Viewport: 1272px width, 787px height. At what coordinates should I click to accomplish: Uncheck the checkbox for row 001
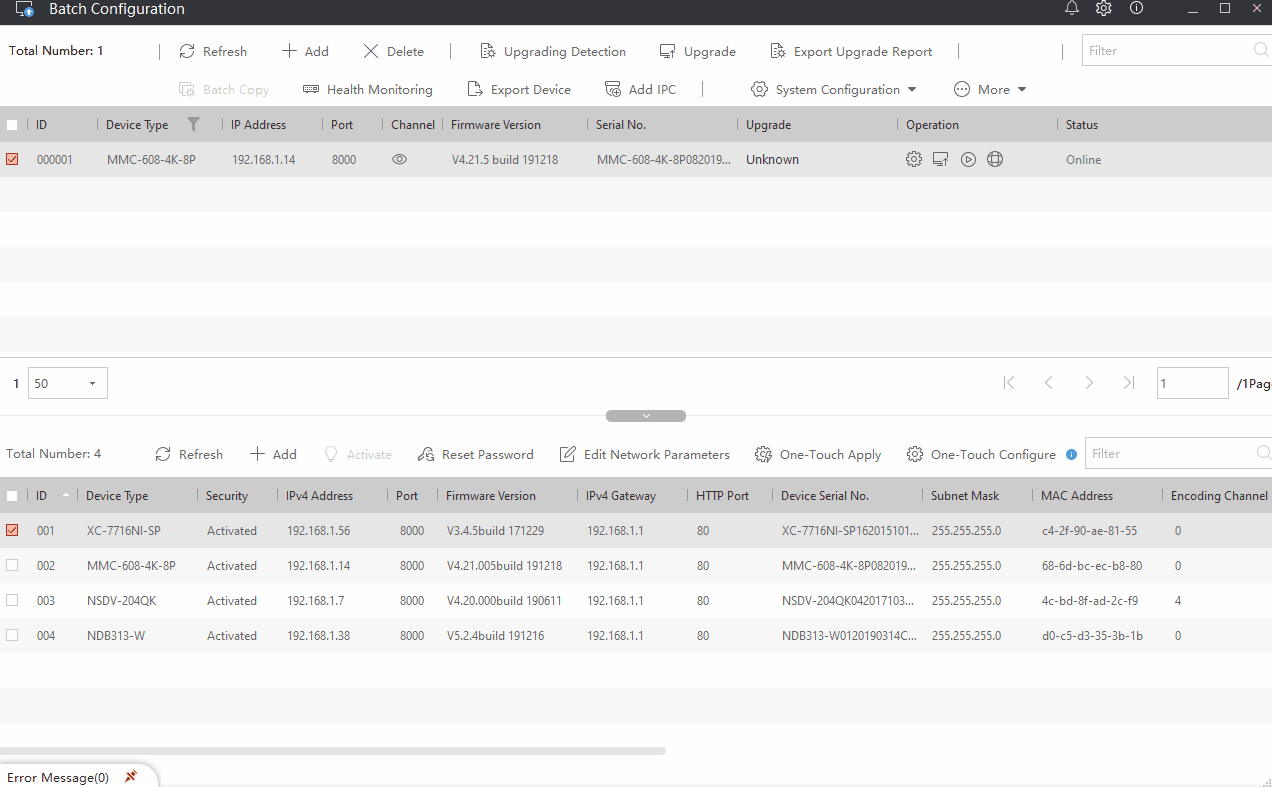coord(12,530)
